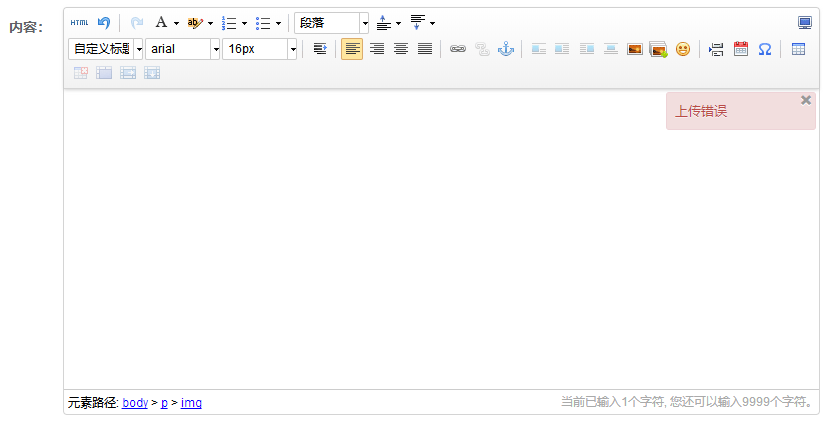The image size is (823, 424).
Task: Close the 上传错误 error notification
Action: pos(806,100)
